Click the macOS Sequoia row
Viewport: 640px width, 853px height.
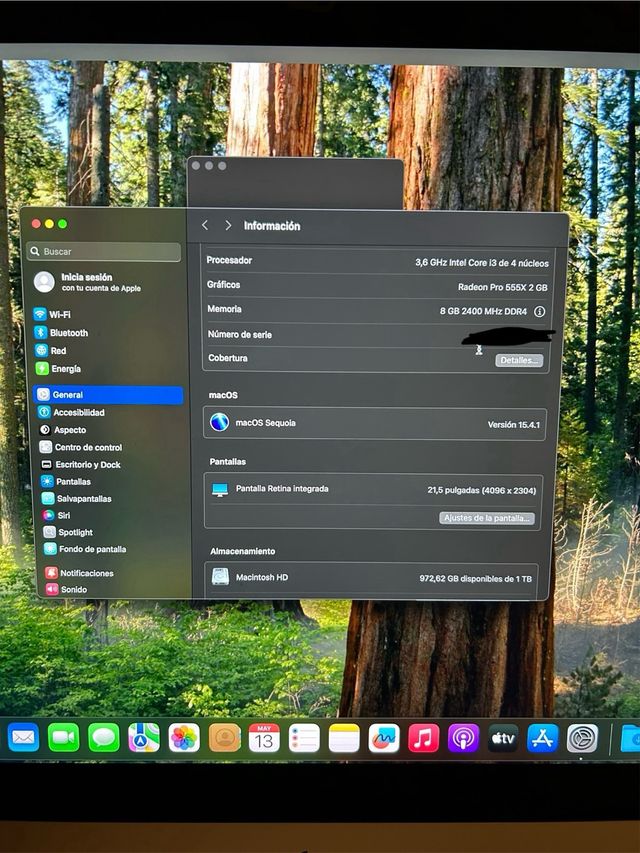[x=374, y=423]
